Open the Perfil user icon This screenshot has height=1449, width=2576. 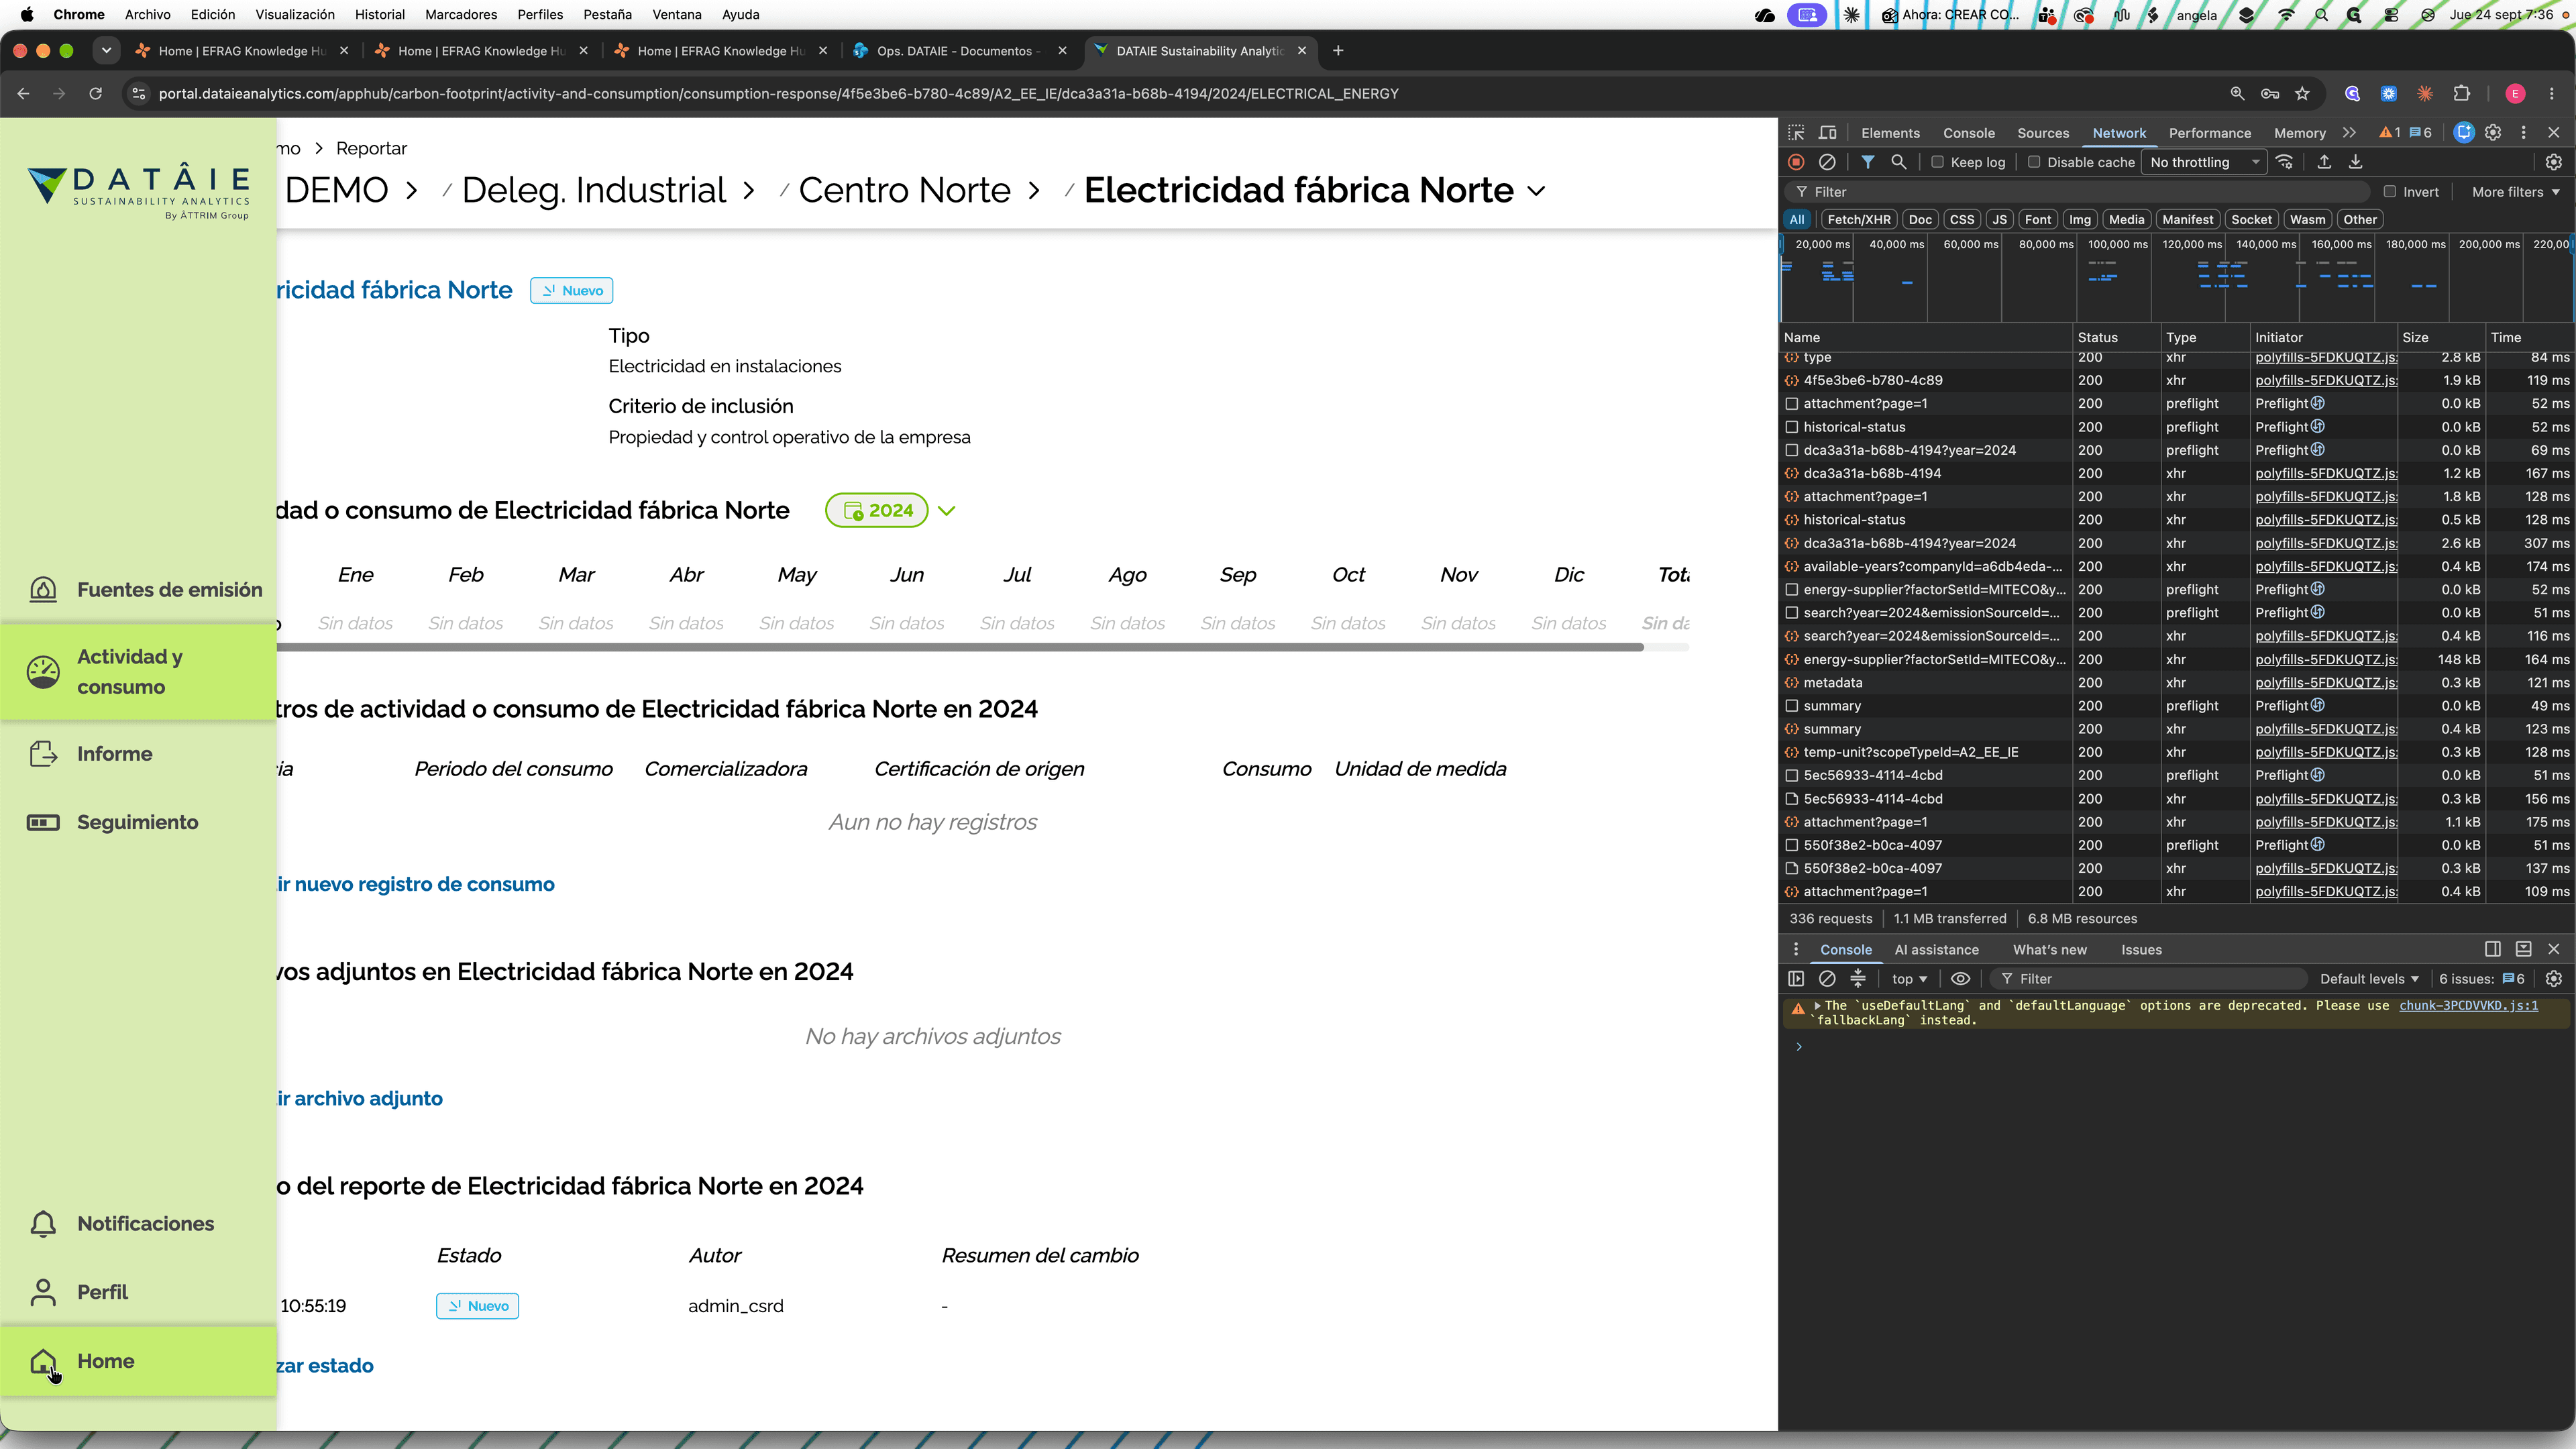click(x=43, y=1292)
